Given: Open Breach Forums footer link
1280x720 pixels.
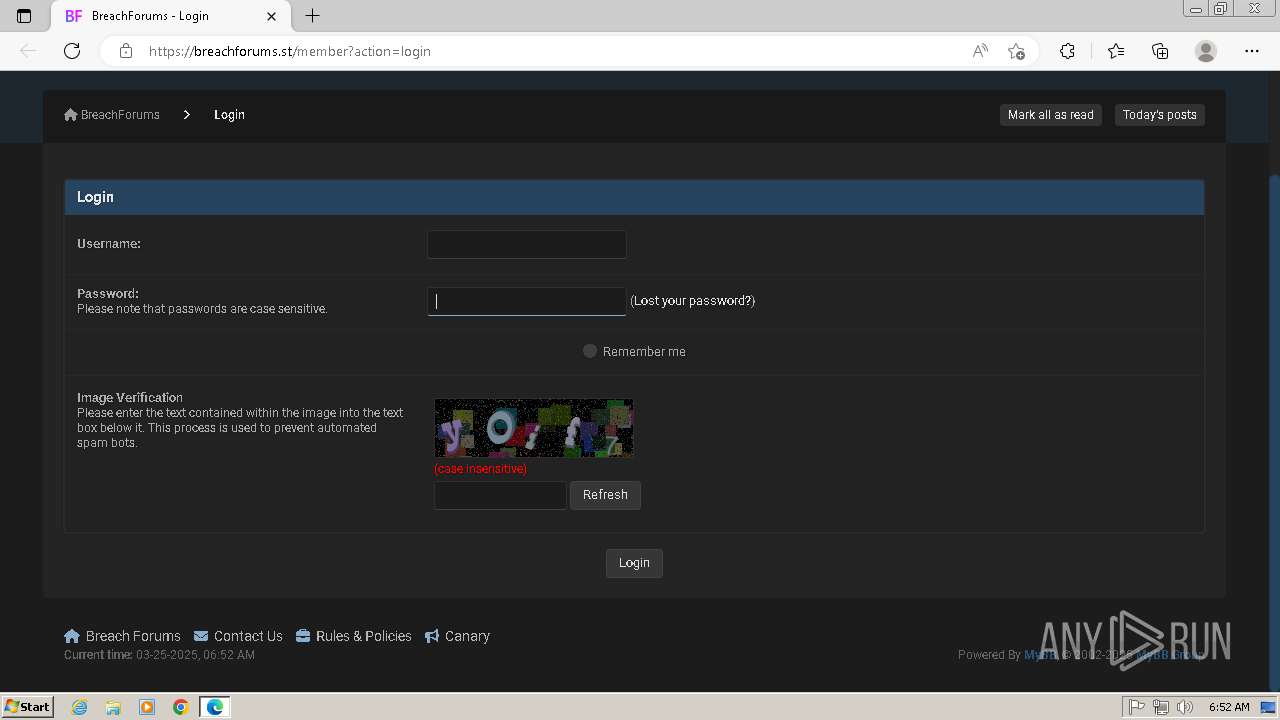Looking at the screenshot, I should 122,636.
